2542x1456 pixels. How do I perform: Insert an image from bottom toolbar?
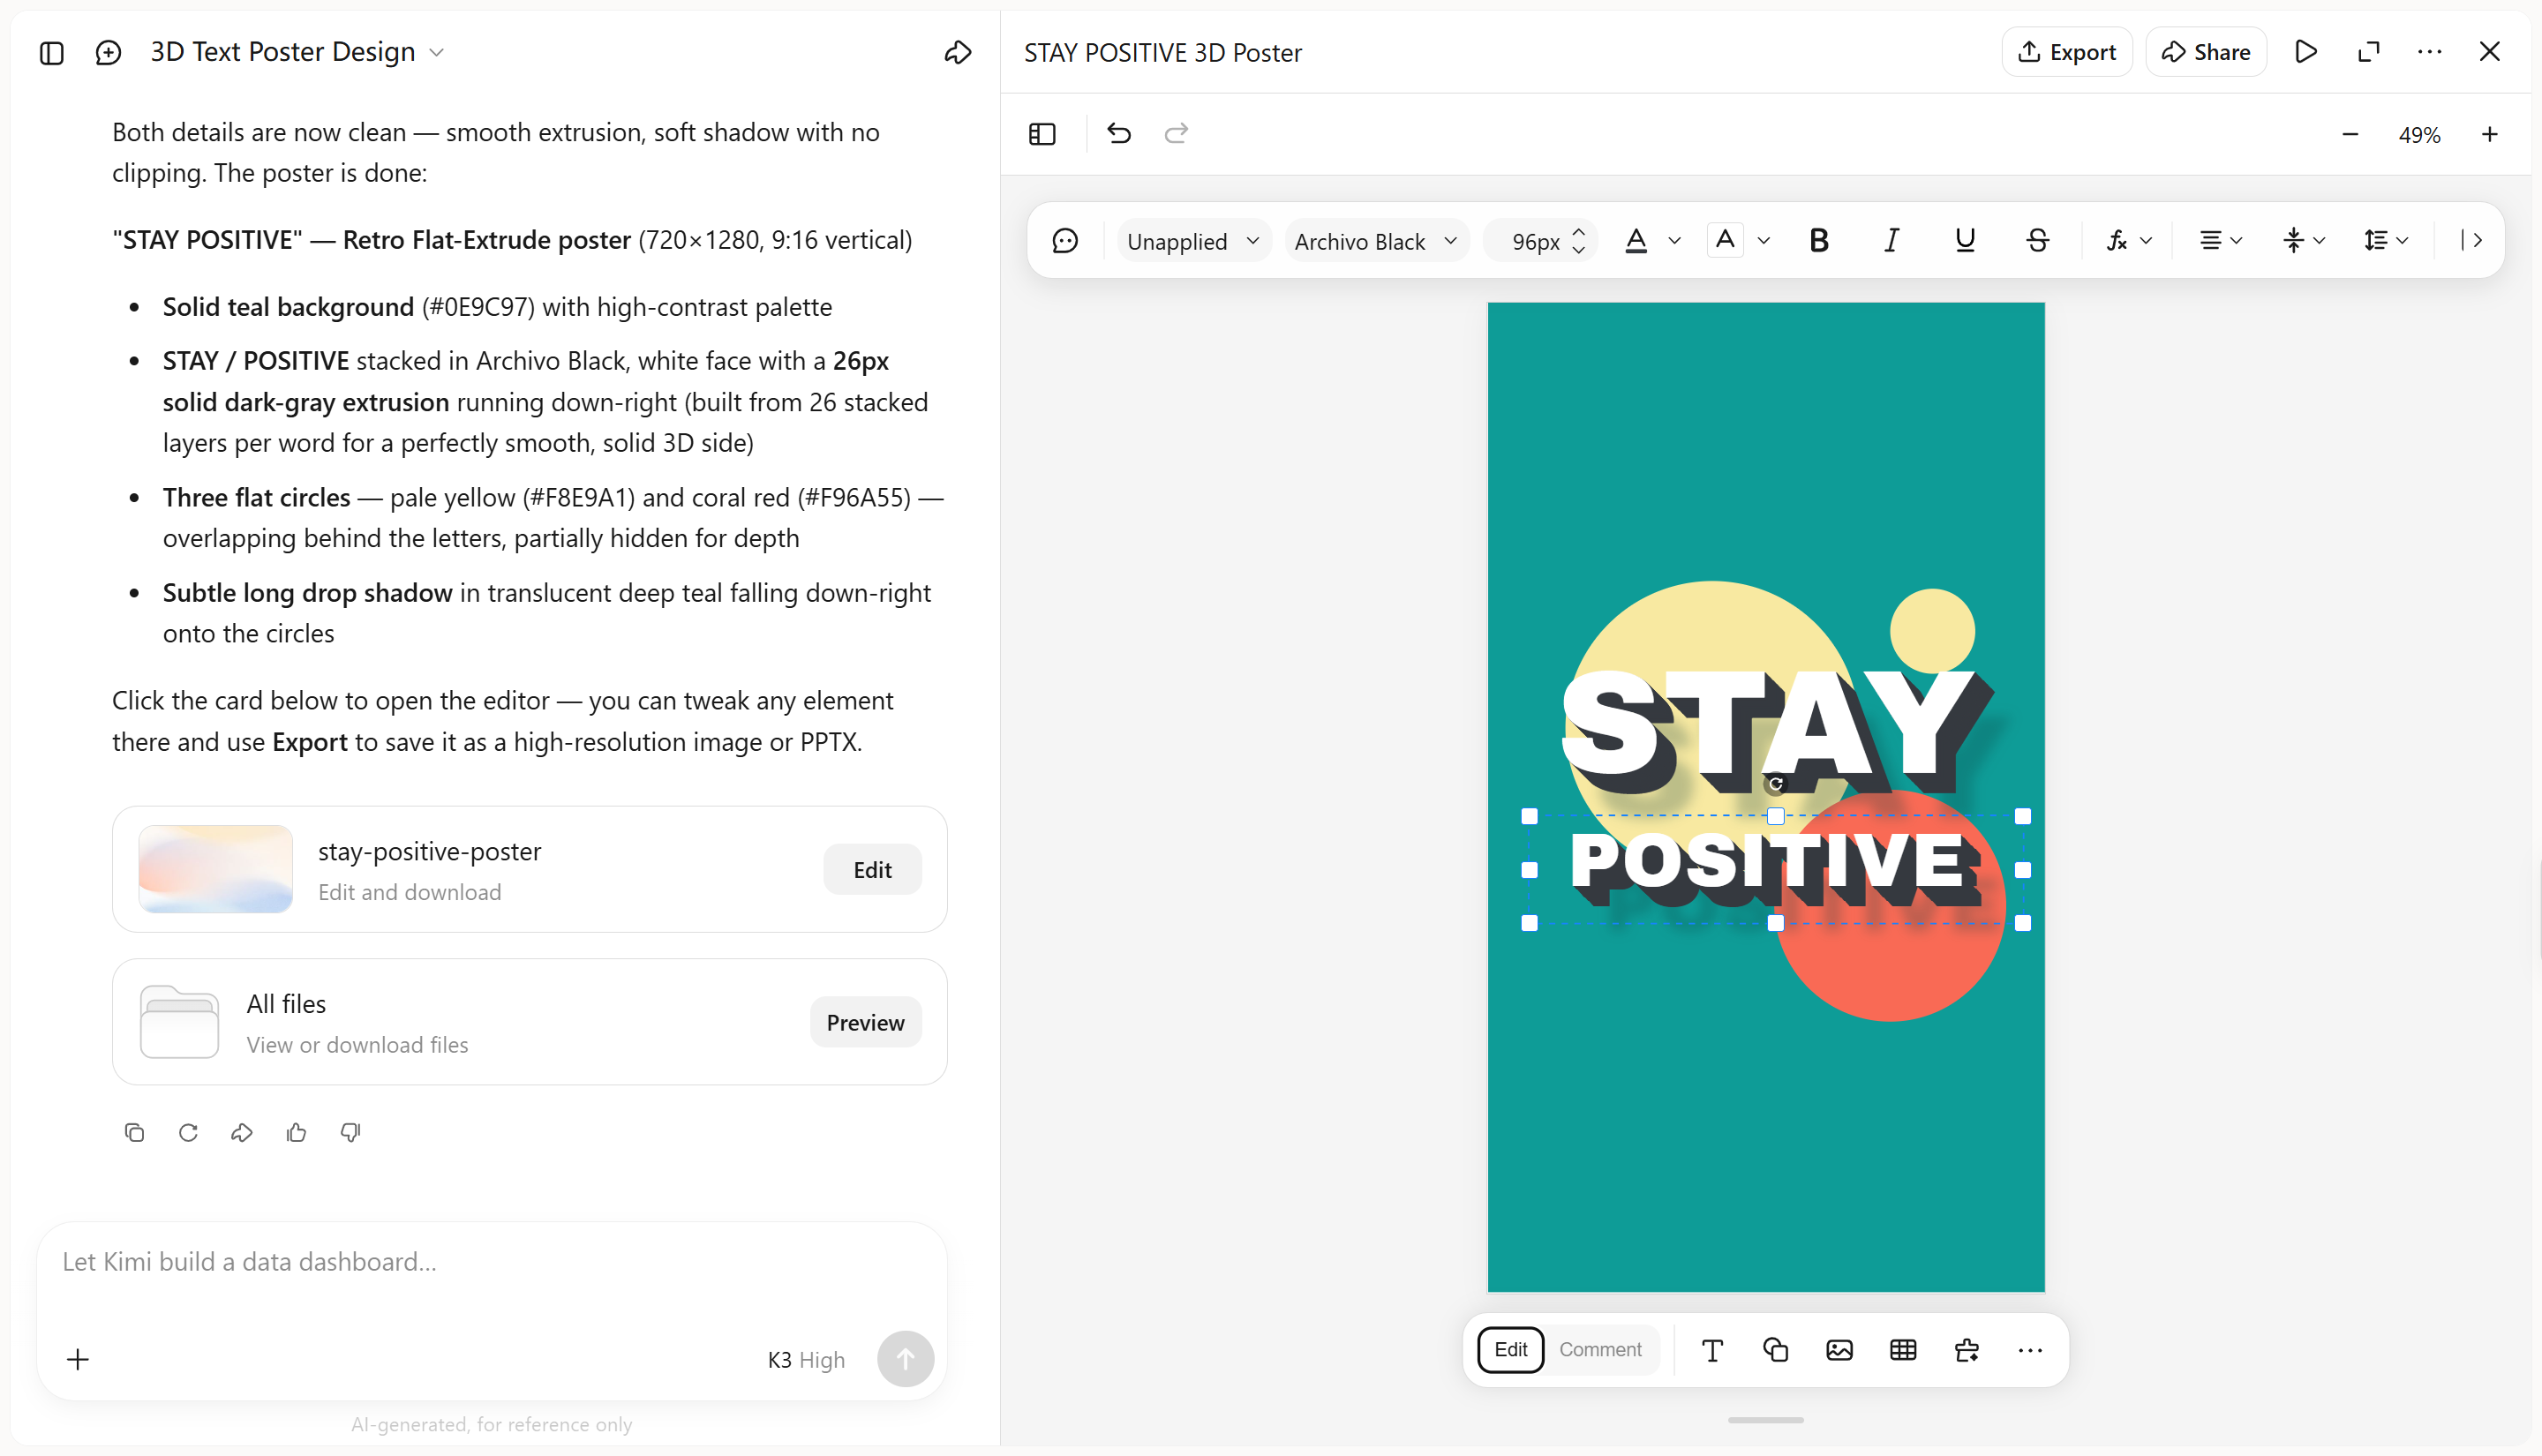point(1839,1350)
